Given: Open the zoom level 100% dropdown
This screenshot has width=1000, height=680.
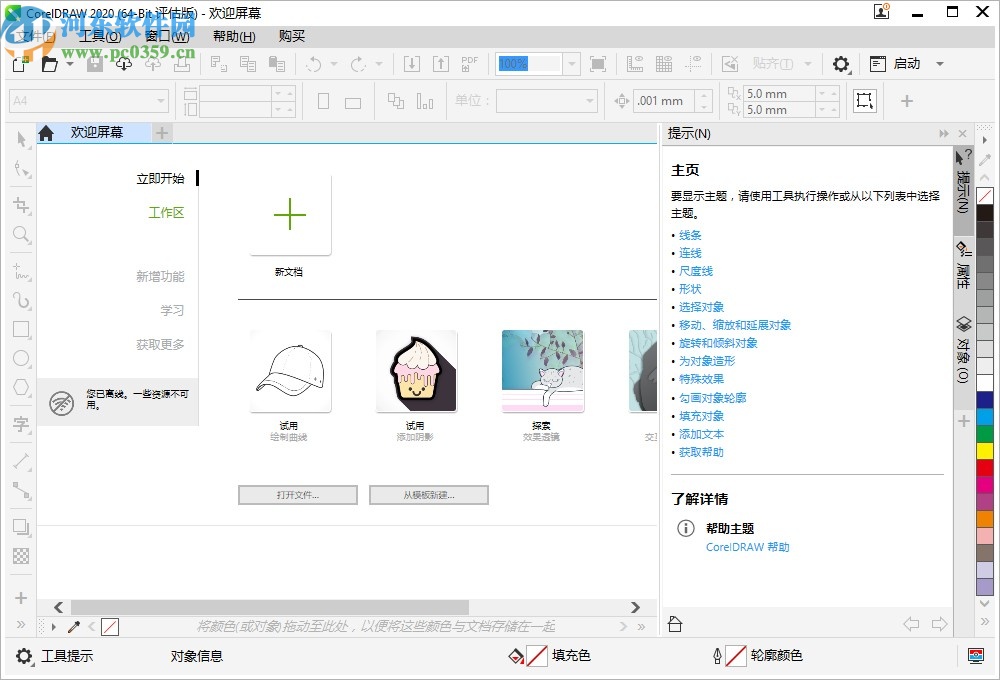Looking at the screenshot, I should (570, 63).
